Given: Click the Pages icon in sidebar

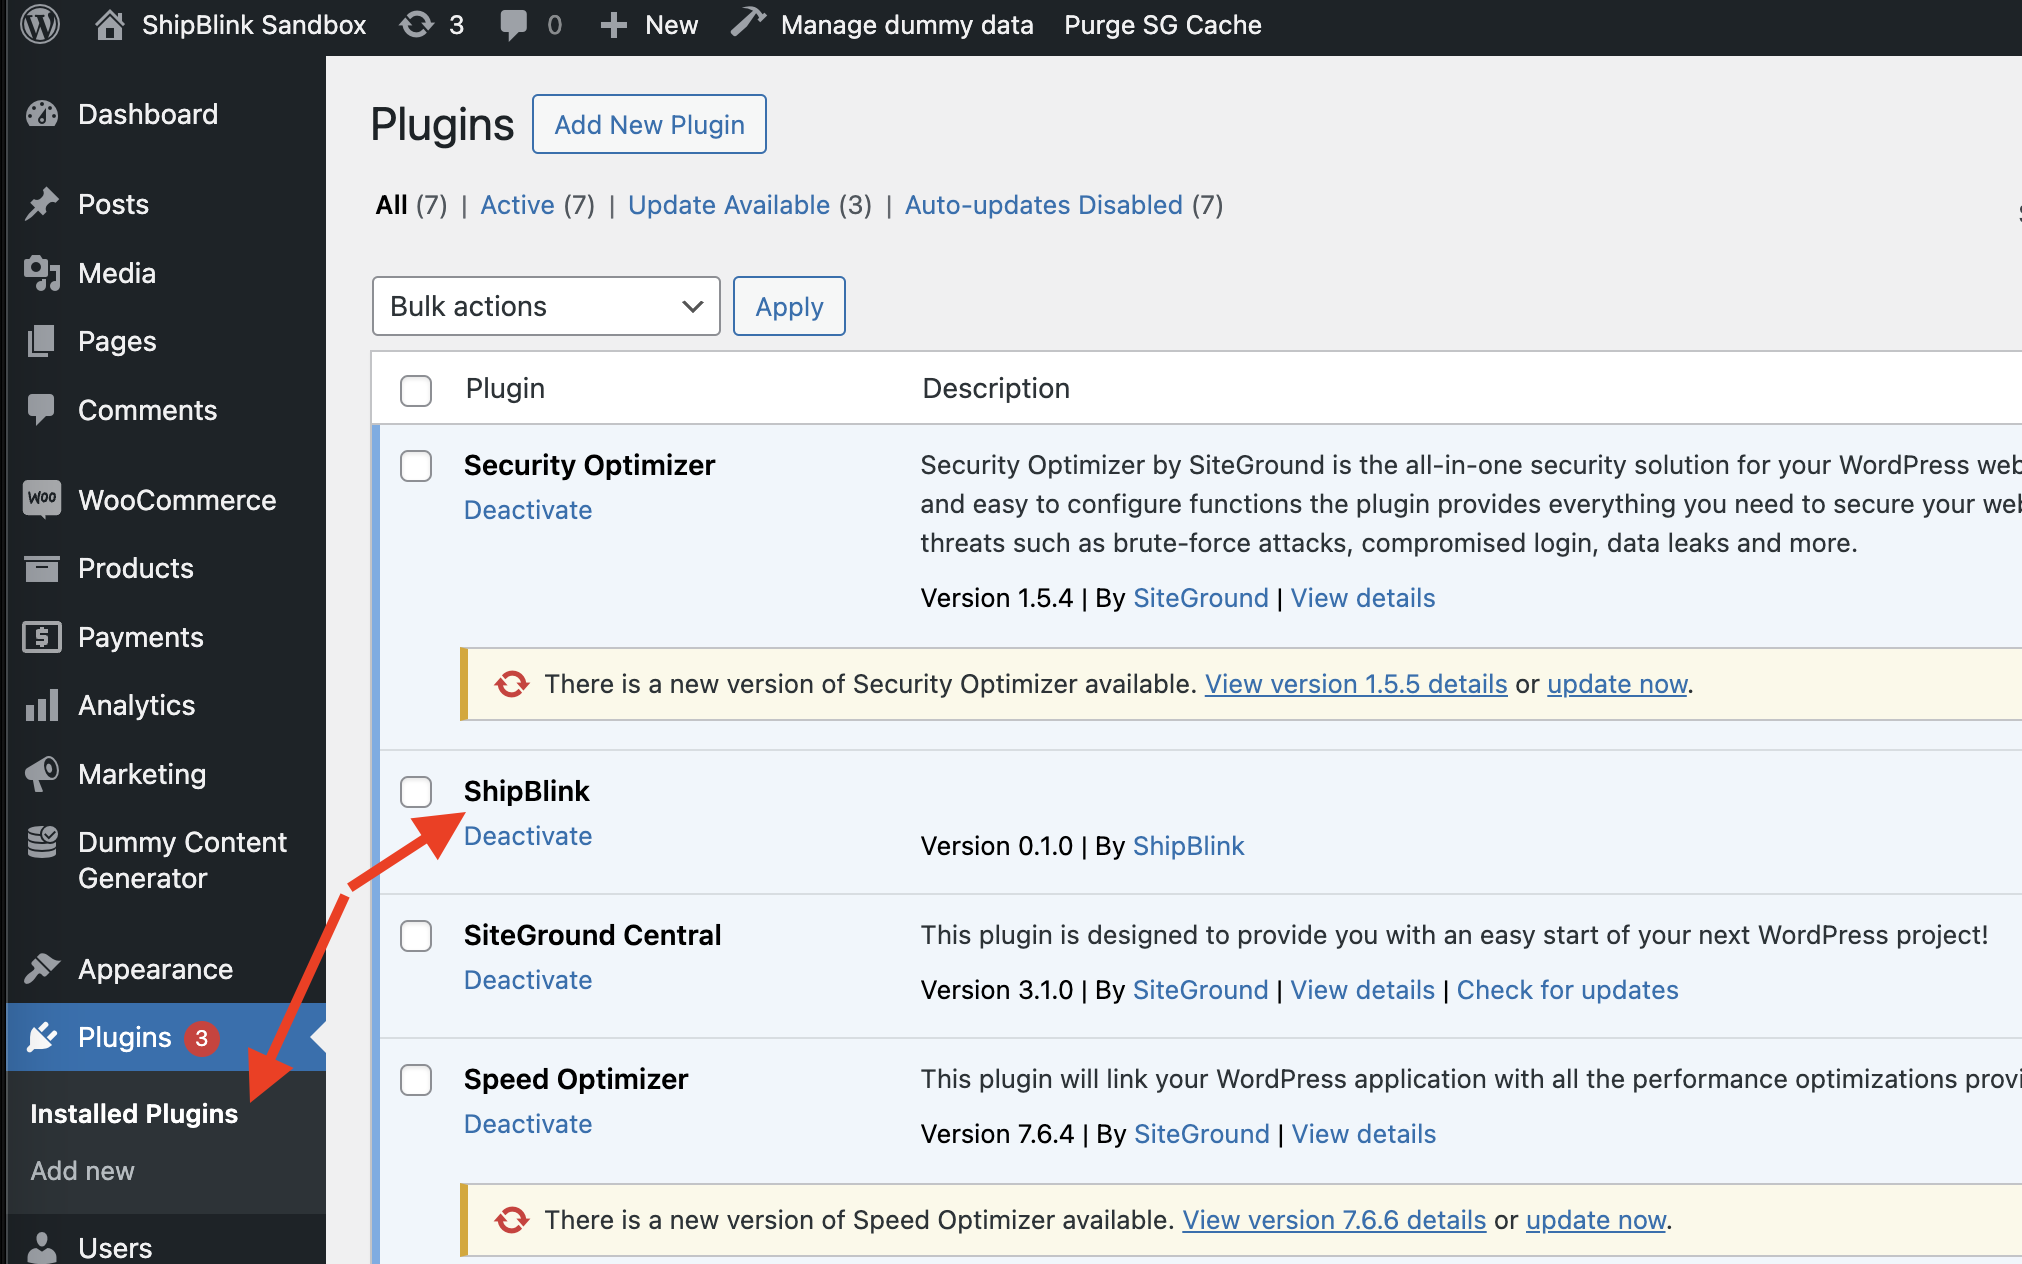Looking at the screenshot, I should (42, 341).
